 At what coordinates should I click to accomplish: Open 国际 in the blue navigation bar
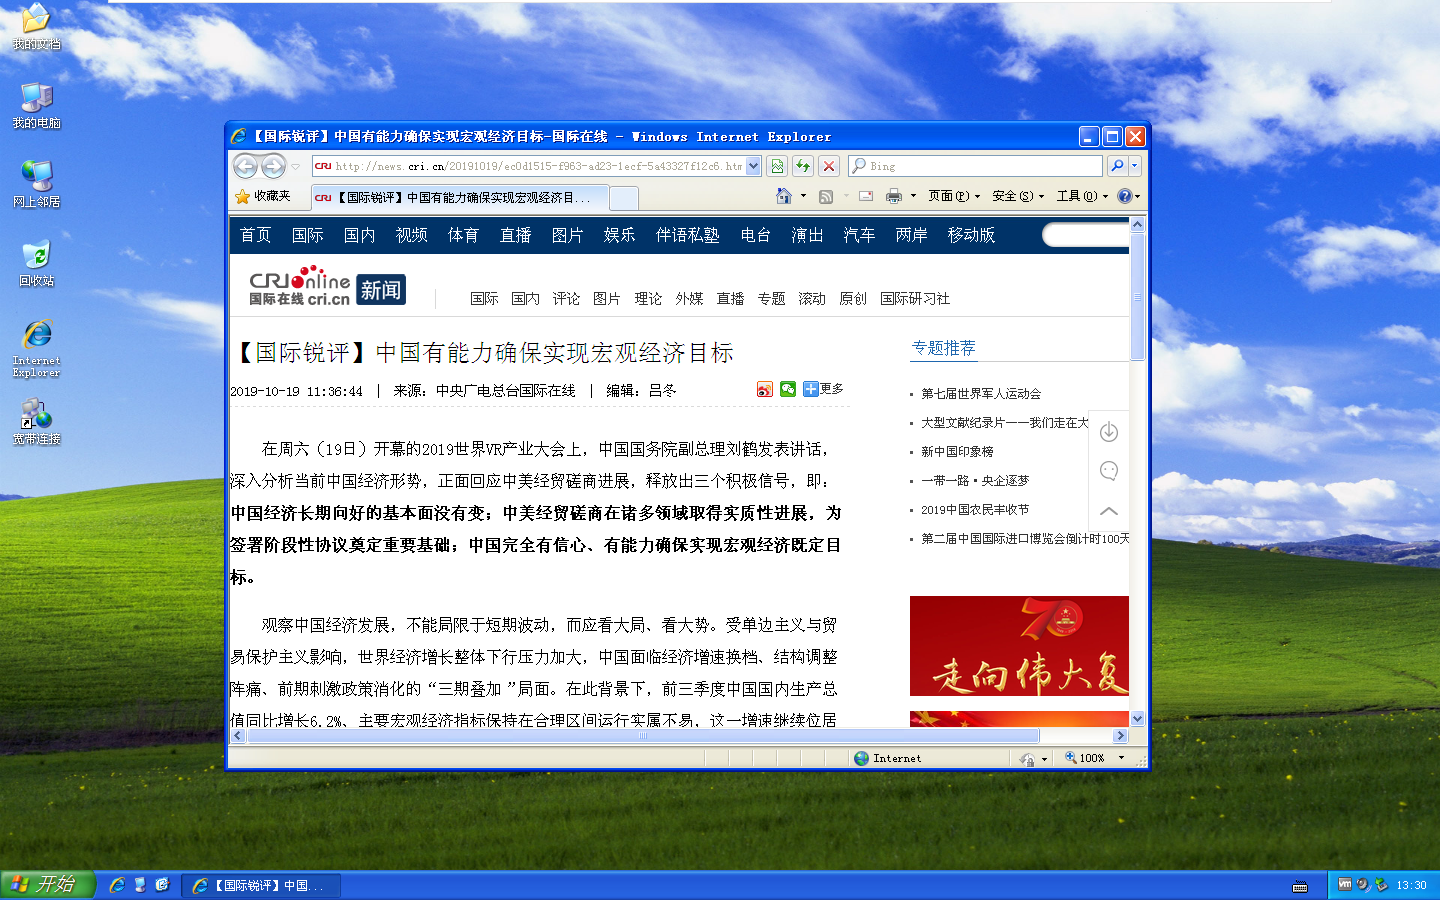(308, 235)
